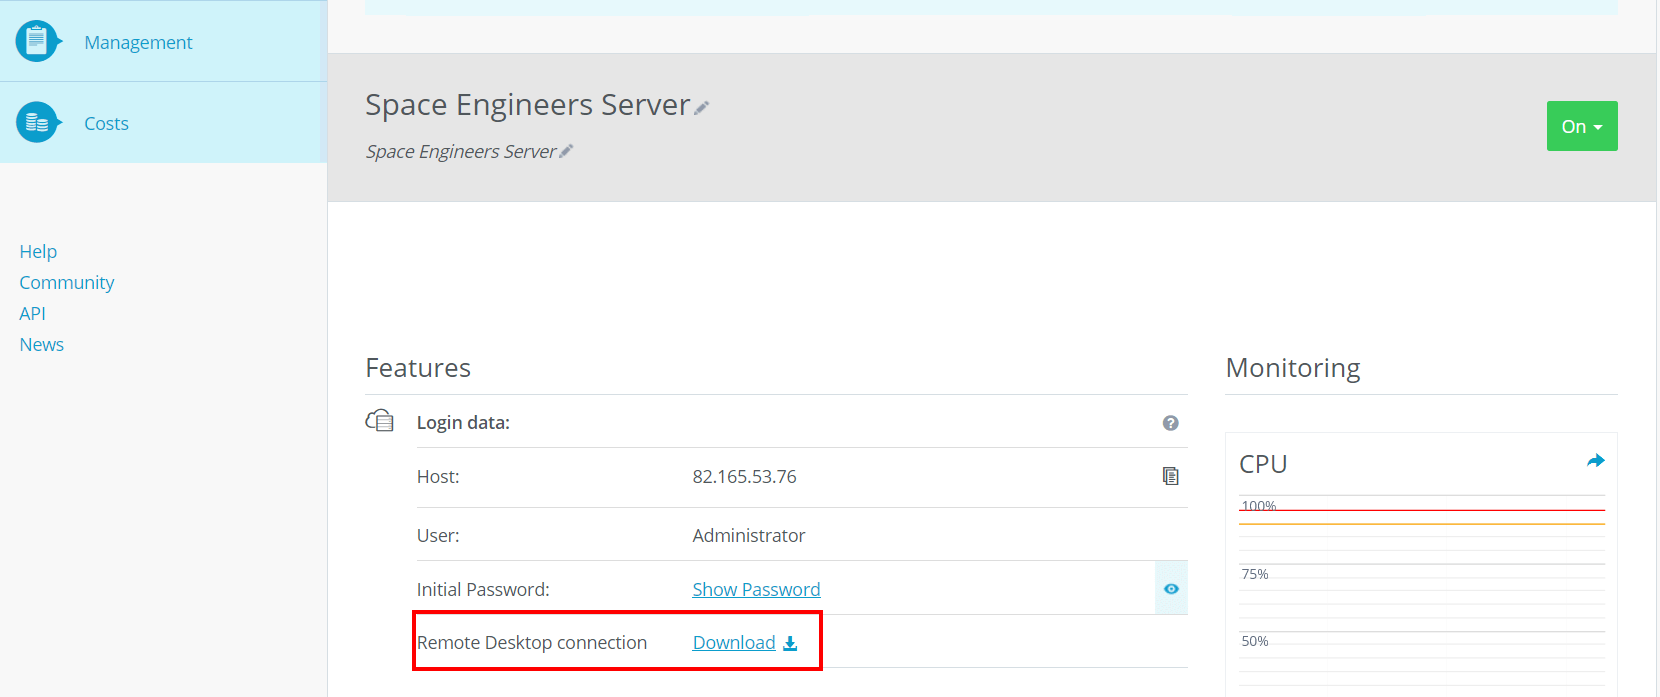Download the Remote Desktop connection file
The image size is (1660, 697).
click(734, 642)
